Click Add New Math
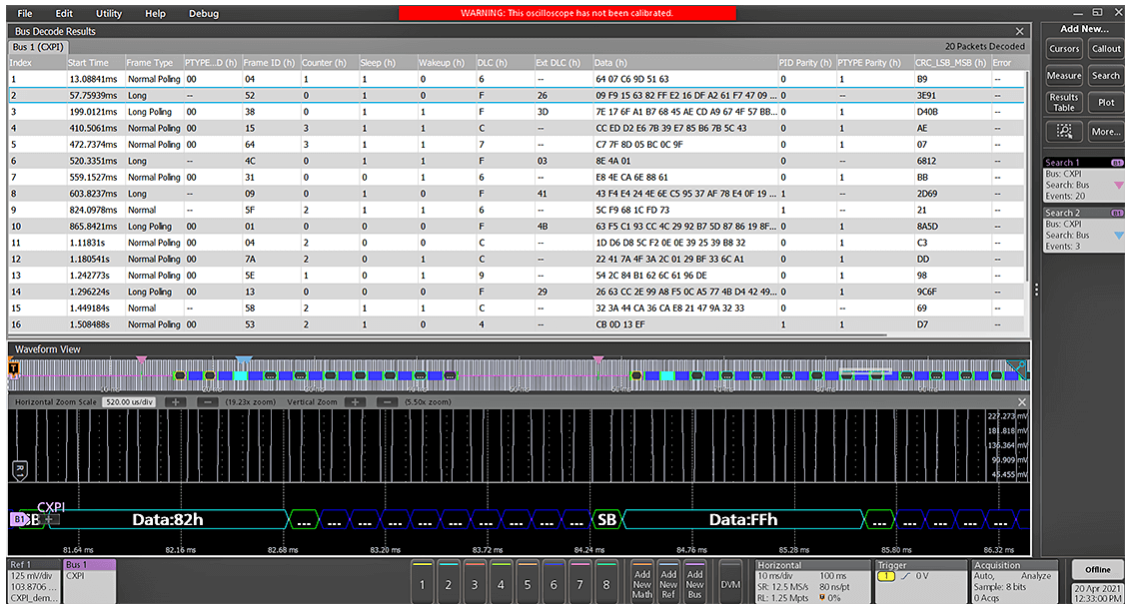The image size is (1128, 607). tap(642, 582)
